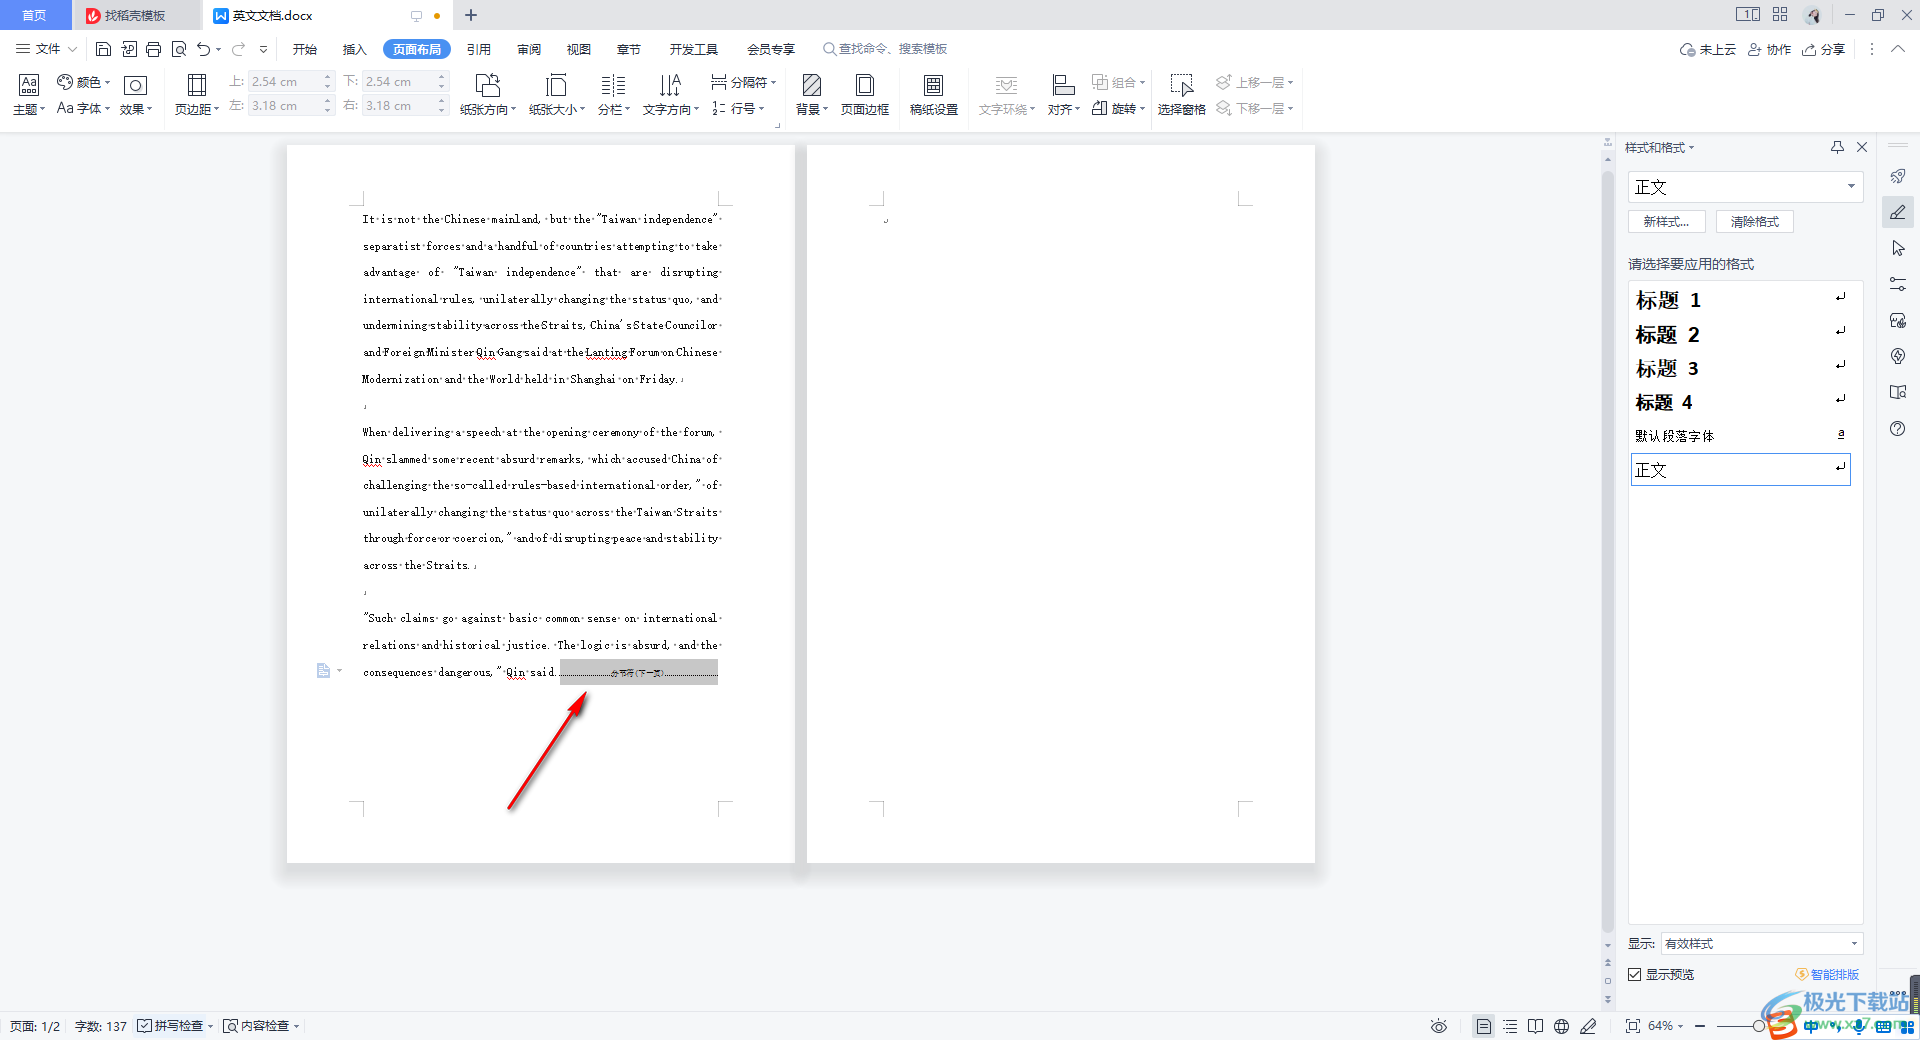Open current style combo box at panel top

pyautogui.click(x=1746, y=187)
